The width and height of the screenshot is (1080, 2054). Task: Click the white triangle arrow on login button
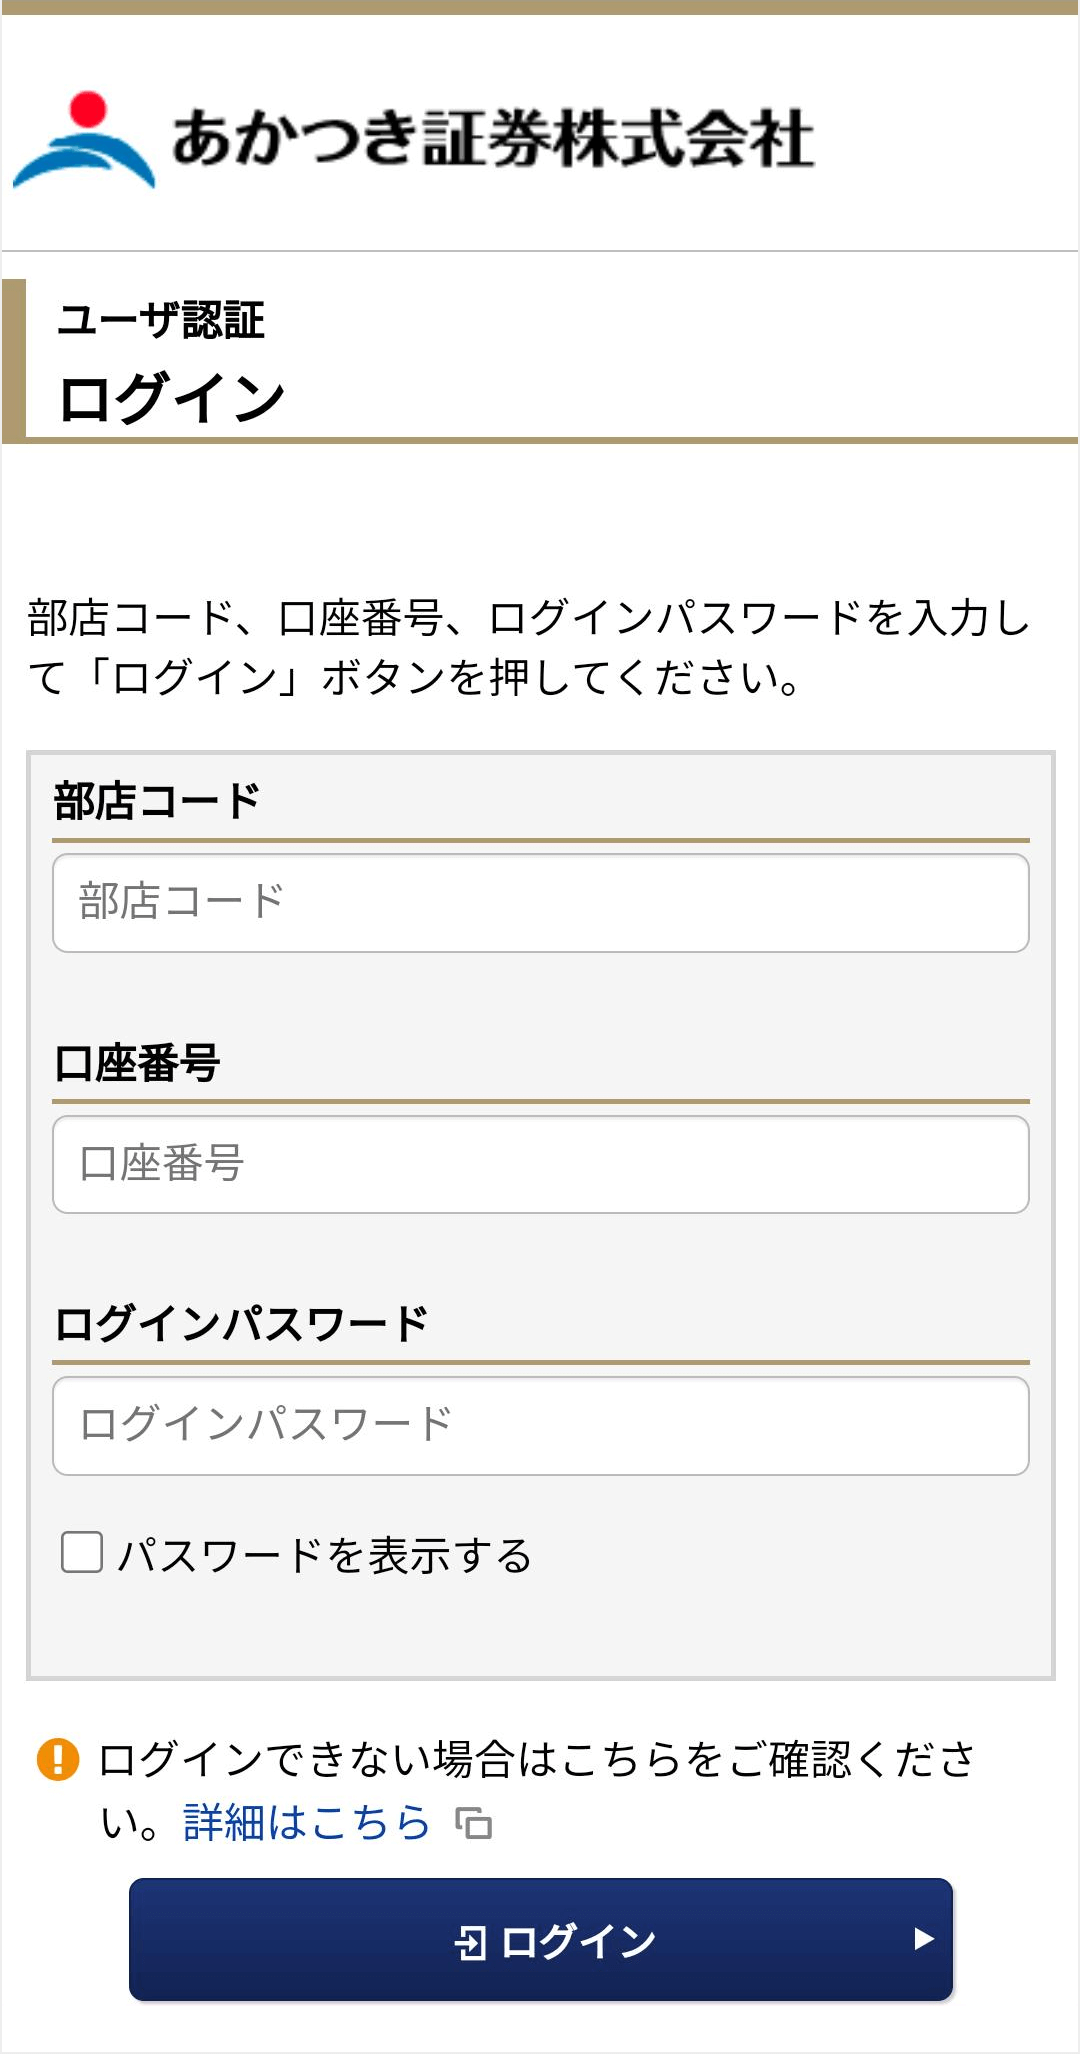coord(924,1939)
